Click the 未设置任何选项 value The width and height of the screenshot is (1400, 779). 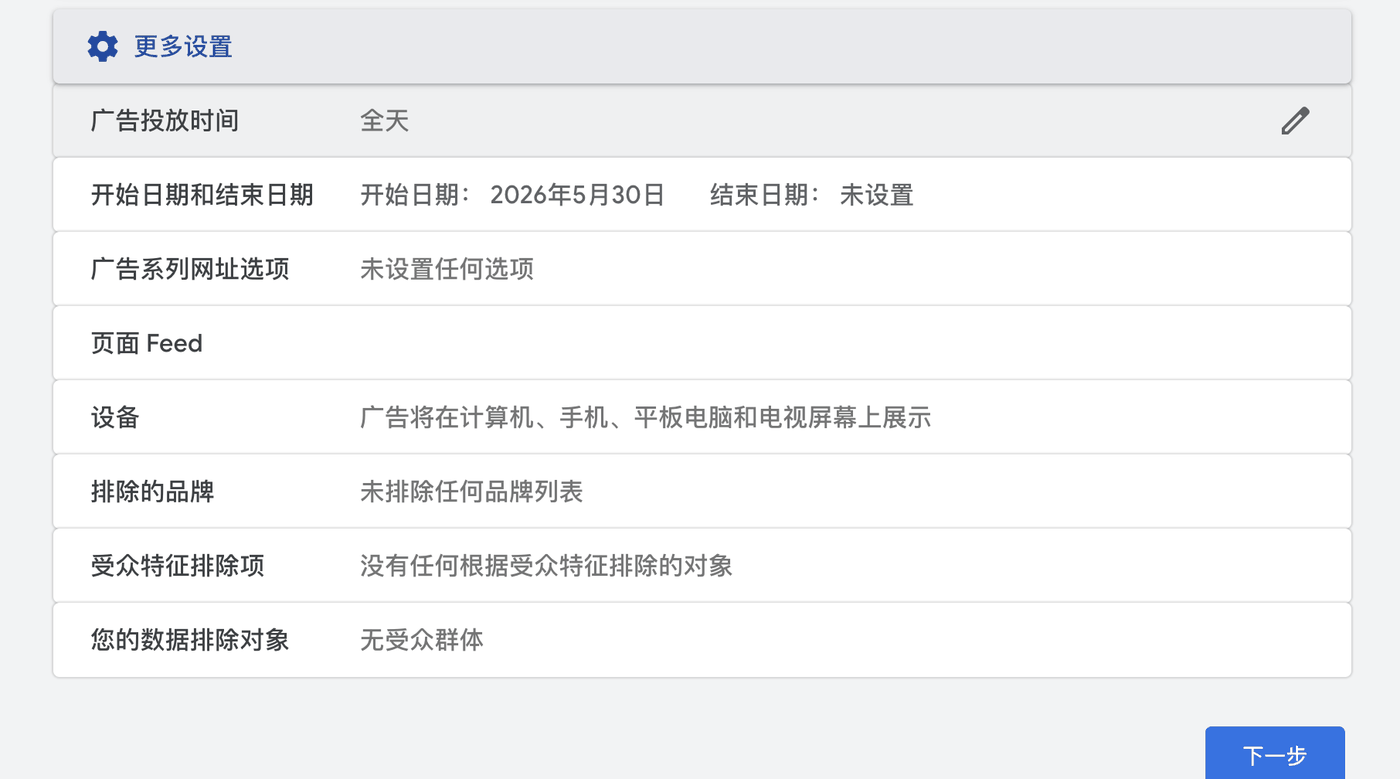447,269
